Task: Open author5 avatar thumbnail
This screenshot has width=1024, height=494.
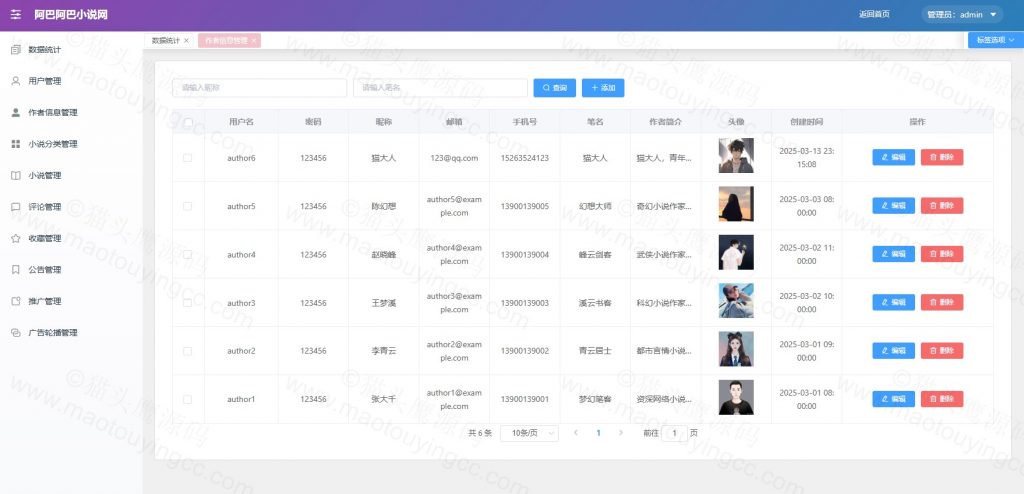Action: (736, 204)
